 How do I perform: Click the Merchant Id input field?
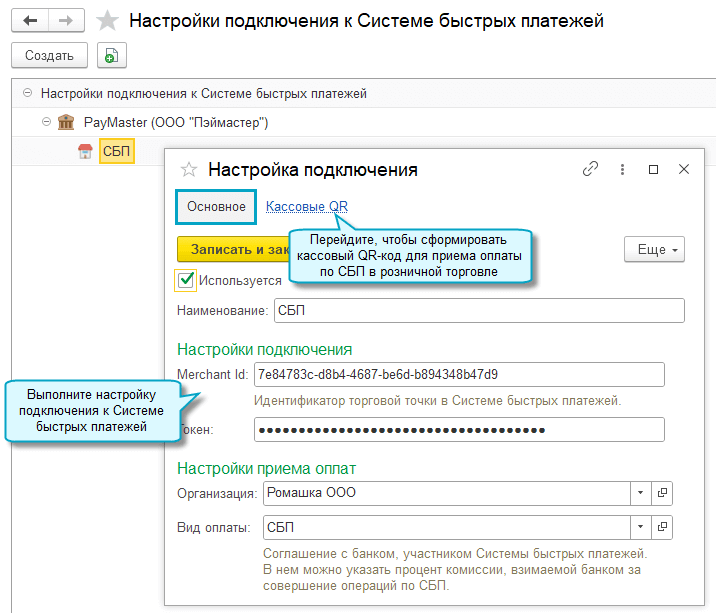point(459,375)
